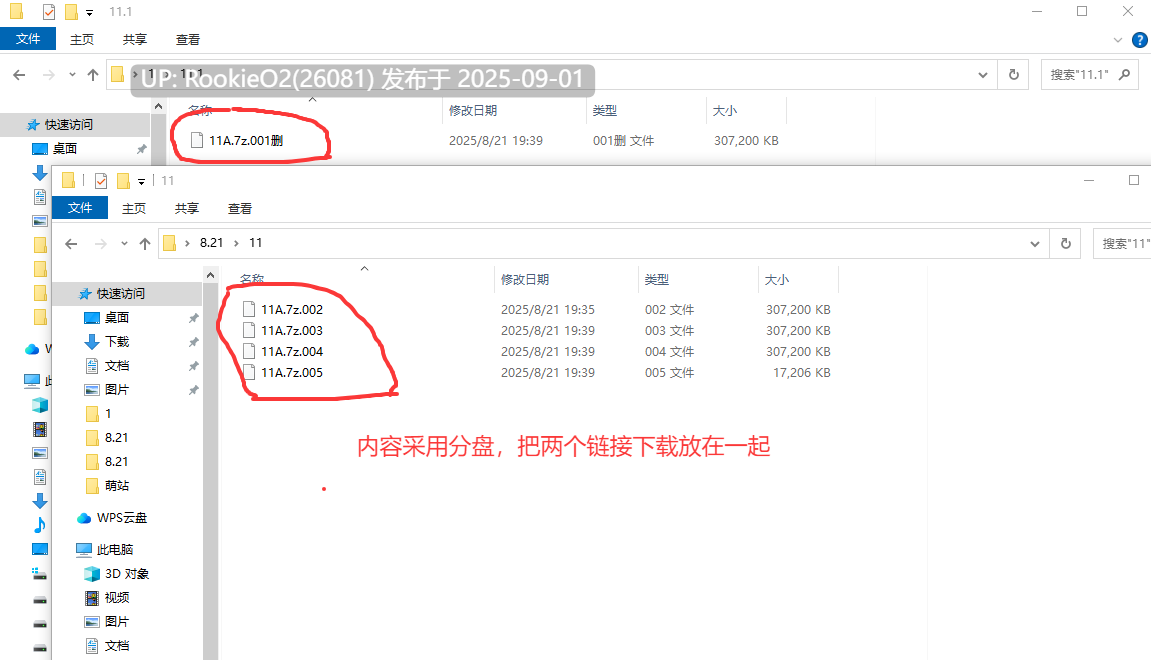Viewport: 1151px width, 660px height.
Task: Sort by 大小 in the 11.1 window
Action: [x=725, y=110]
